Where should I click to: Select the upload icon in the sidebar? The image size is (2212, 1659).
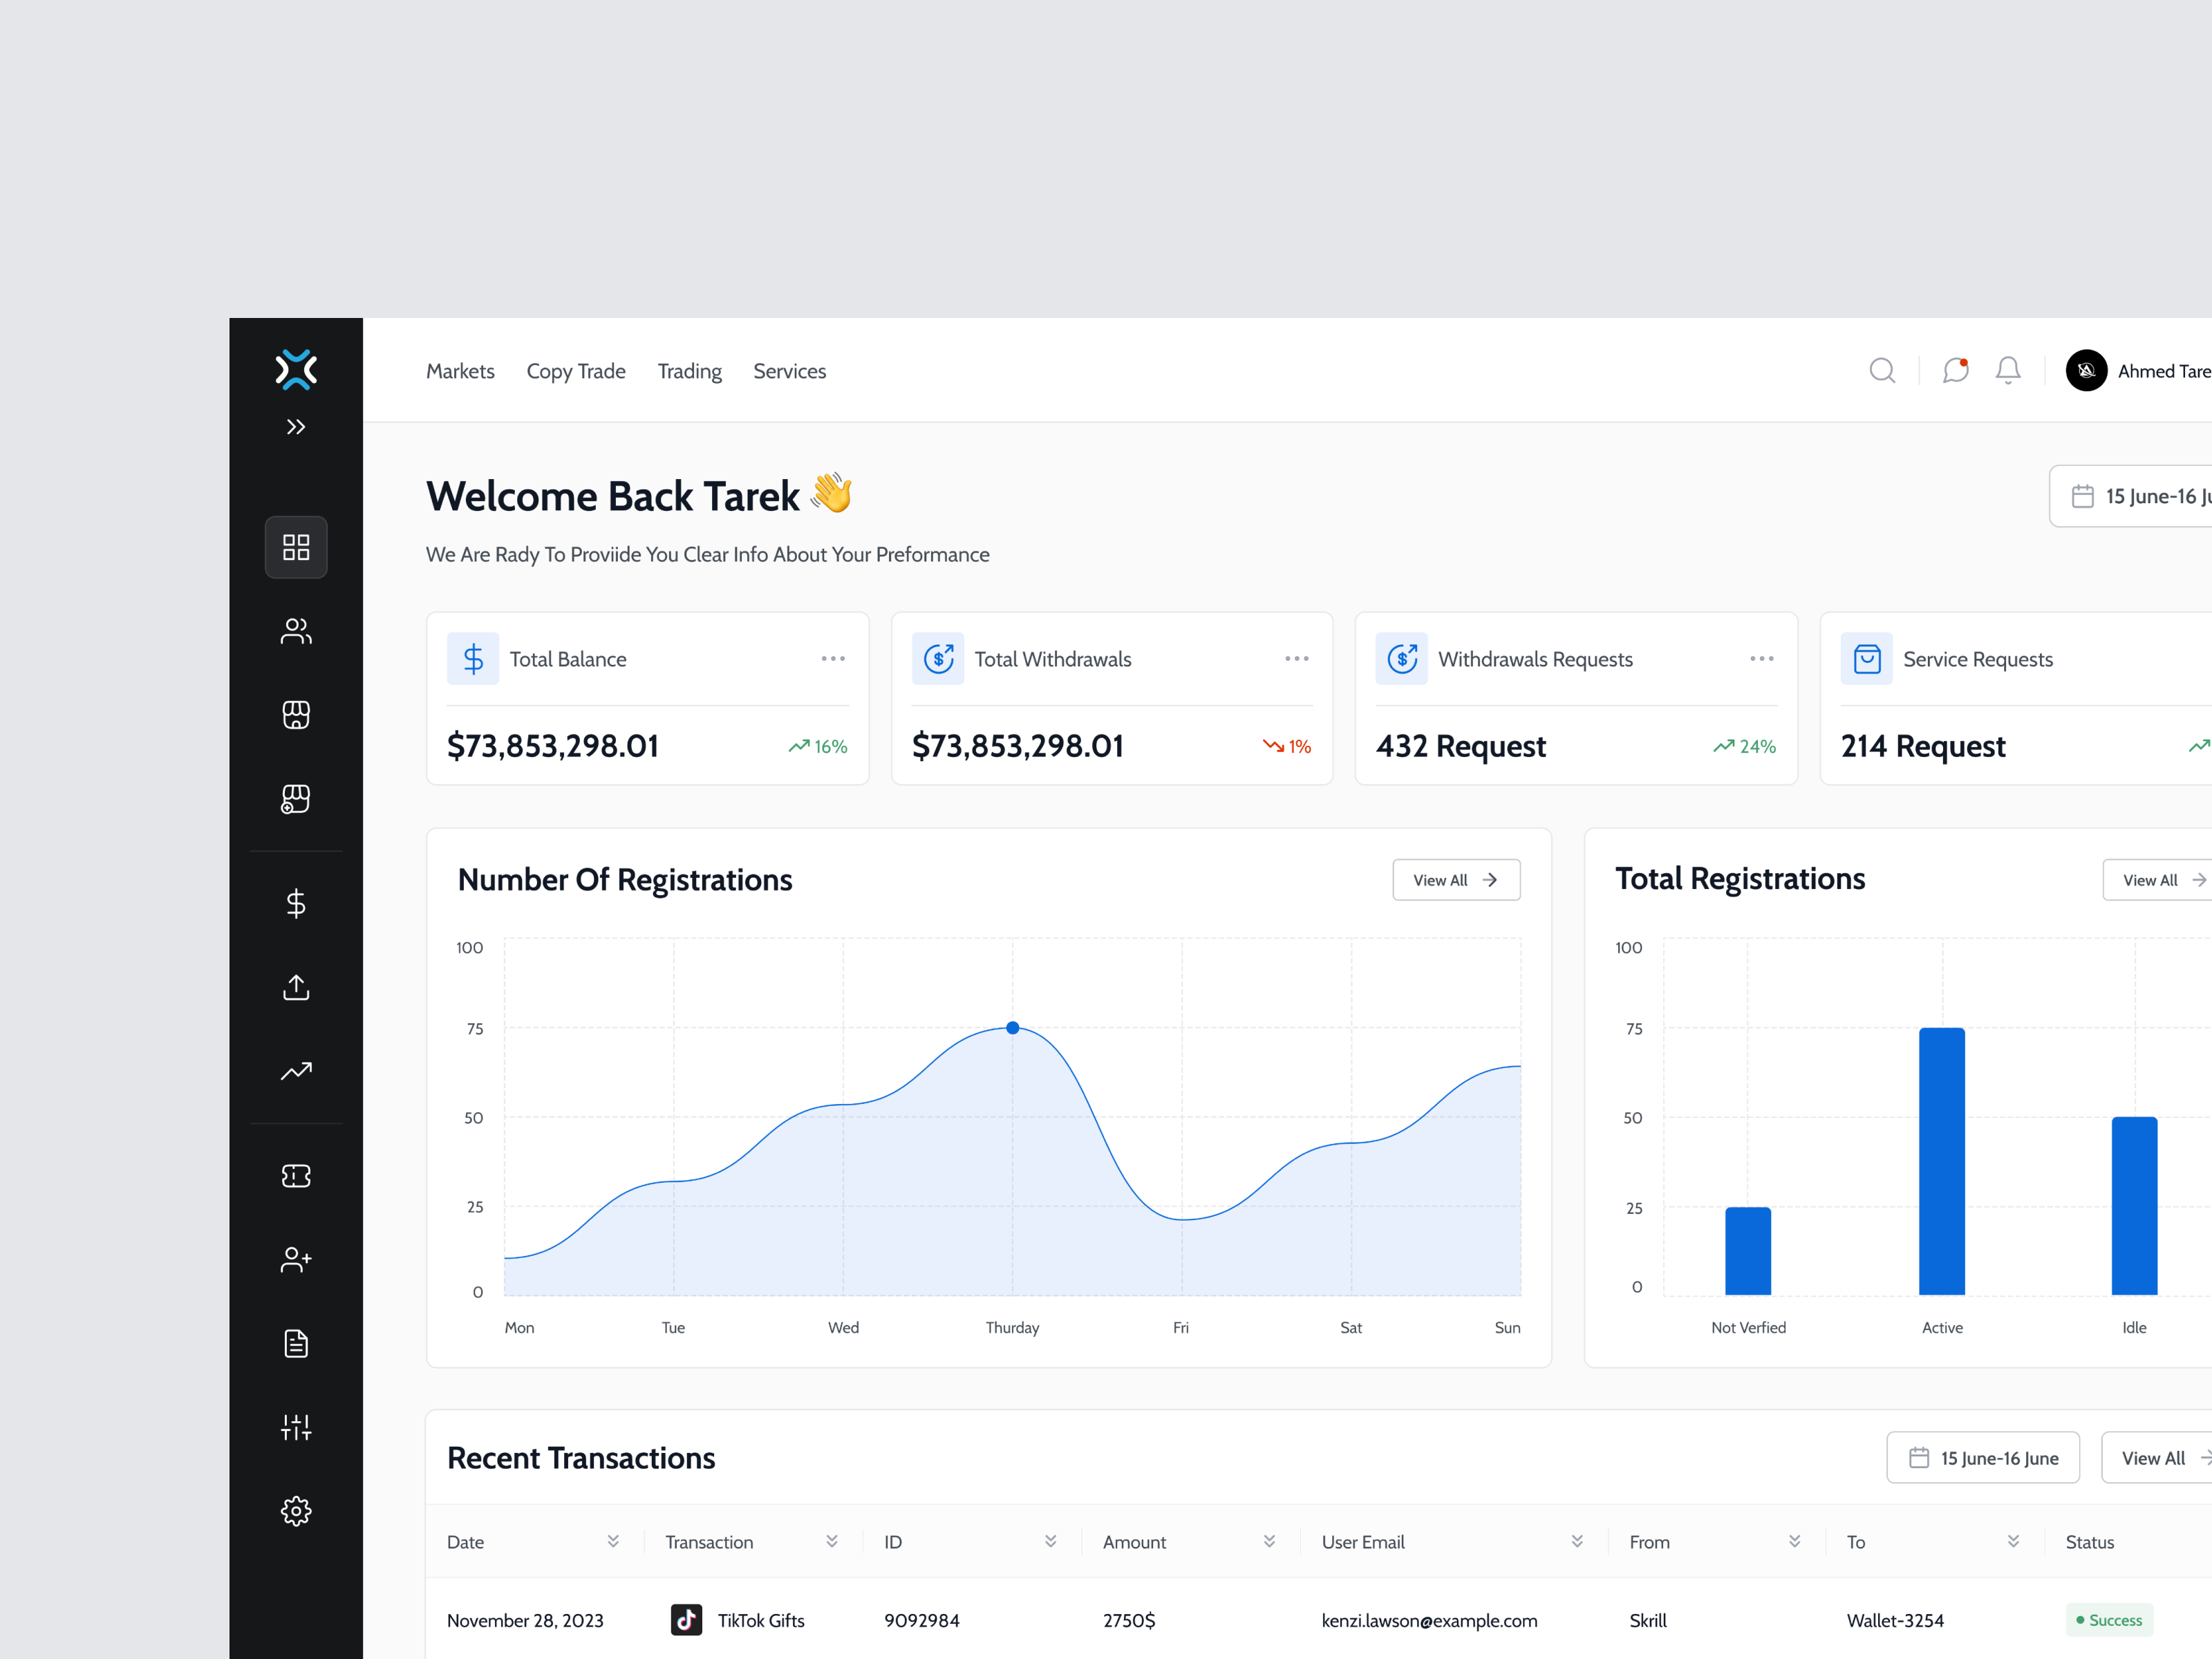click(x=296, y=987)
